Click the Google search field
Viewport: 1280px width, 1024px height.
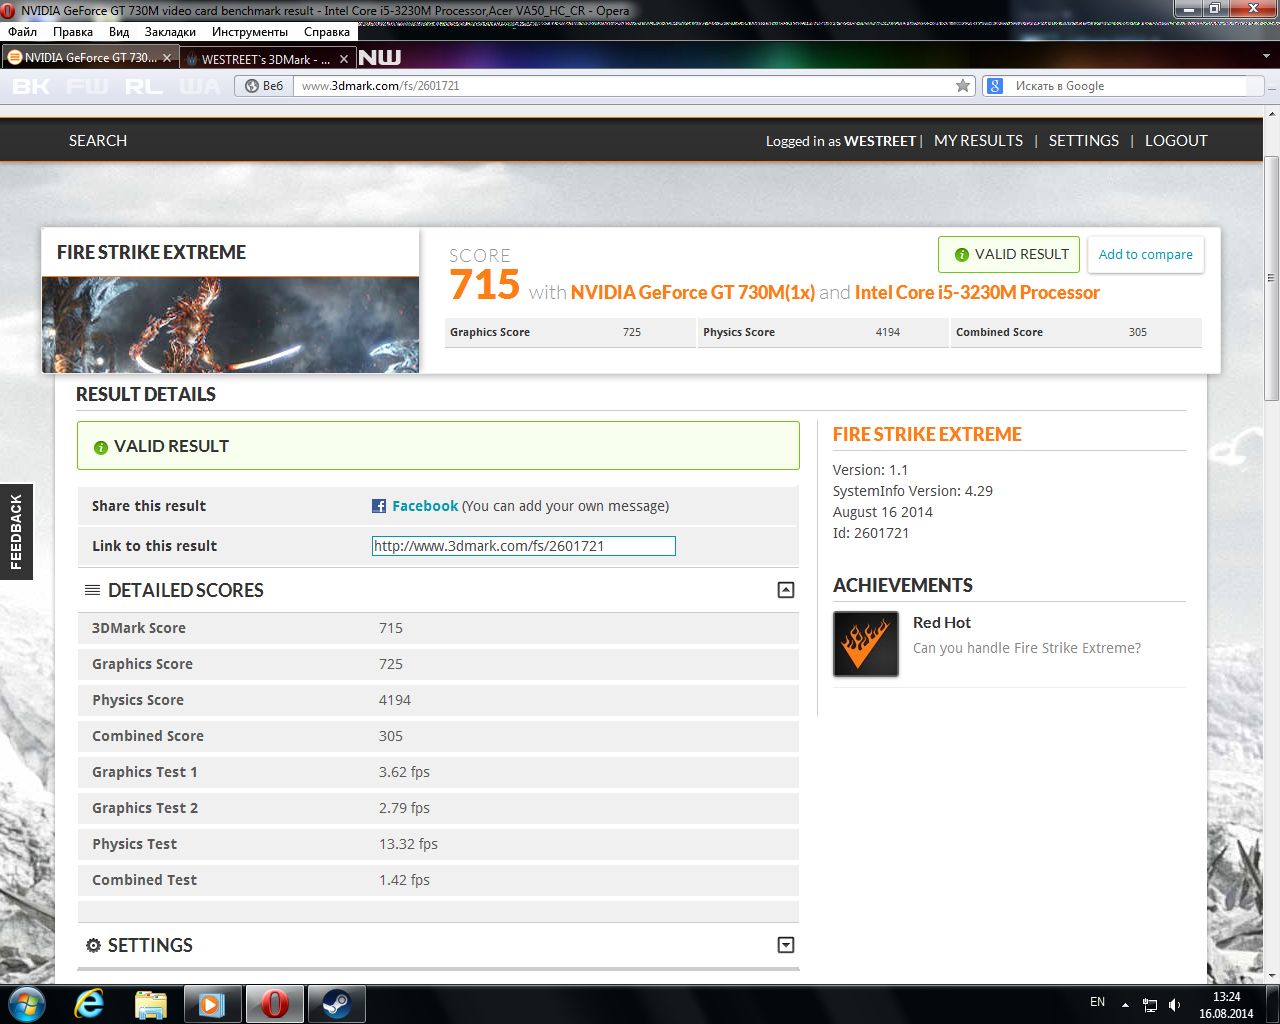[x=1128, y=86]
